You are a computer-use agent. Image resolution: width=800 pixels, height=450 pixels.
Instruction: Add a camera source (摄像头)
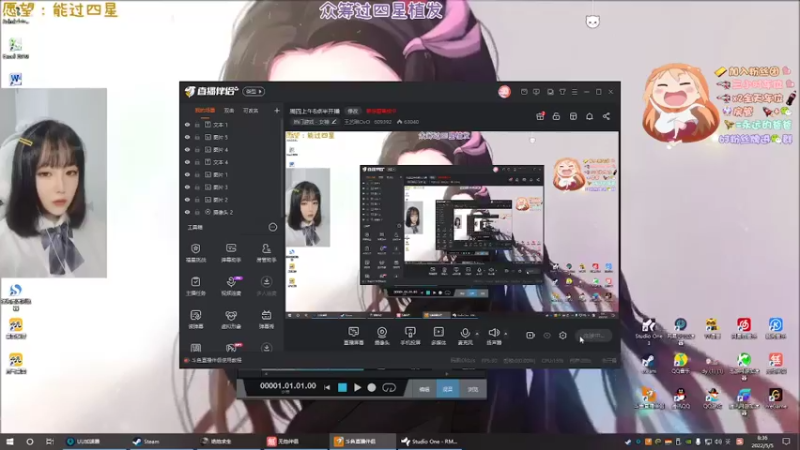coord(382,336)
